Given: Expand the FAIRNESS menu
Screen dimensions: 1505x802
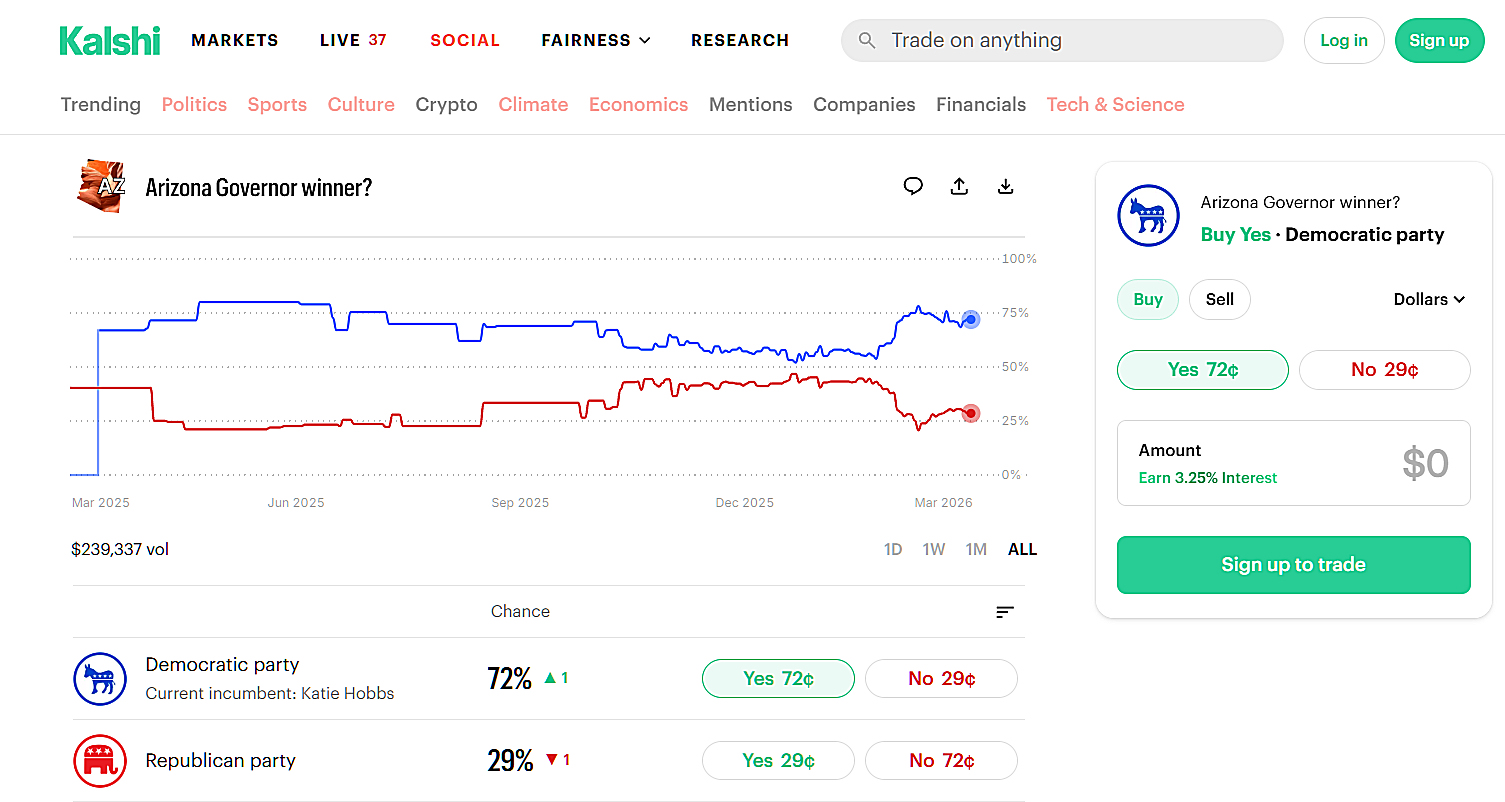Looking at the screenshot, I should [x=595, y=40].
